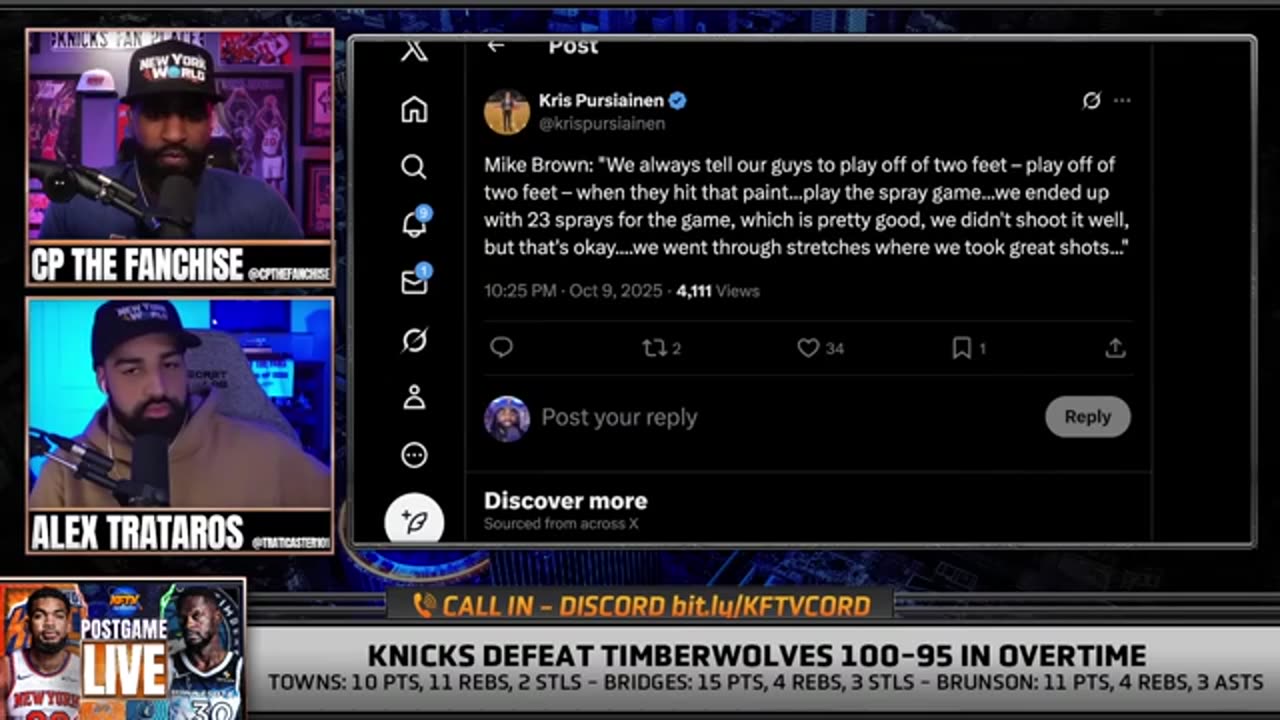Open the Search magnifier icon
This screenshot has height=720, width=1280.
414,167
